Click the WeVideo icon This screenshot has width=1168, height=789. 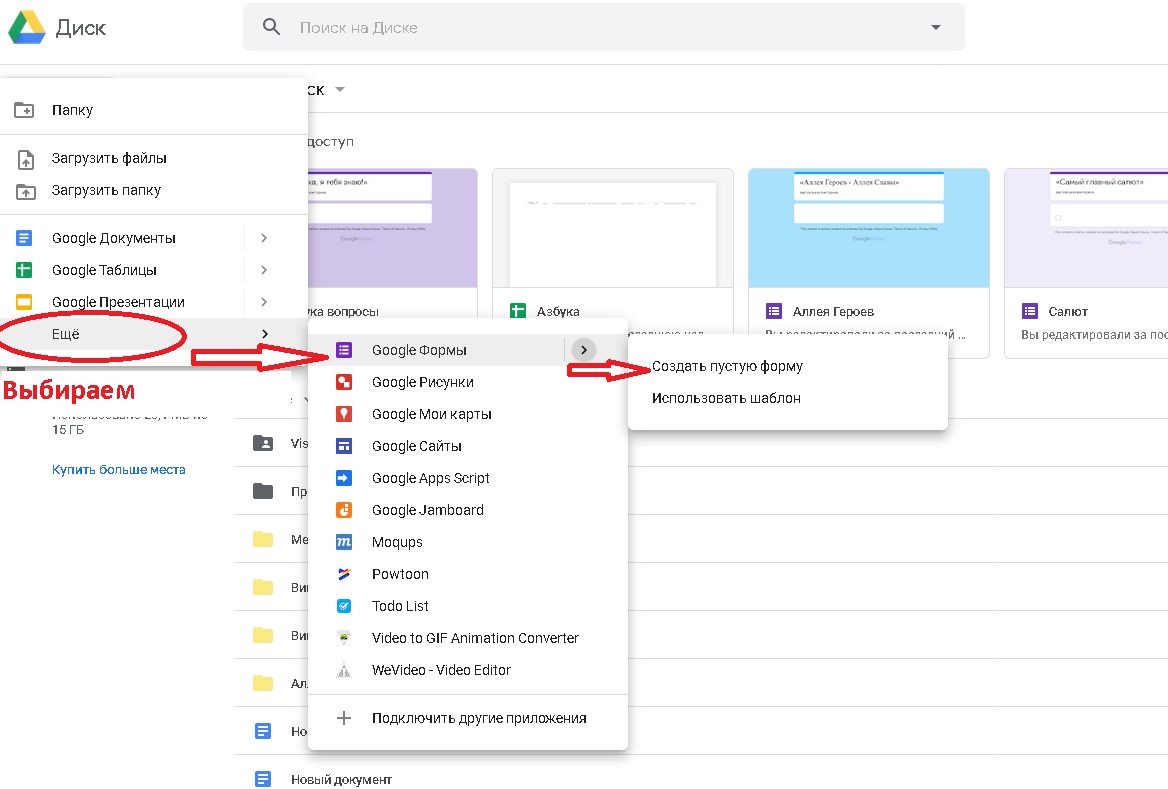[343, 671]
